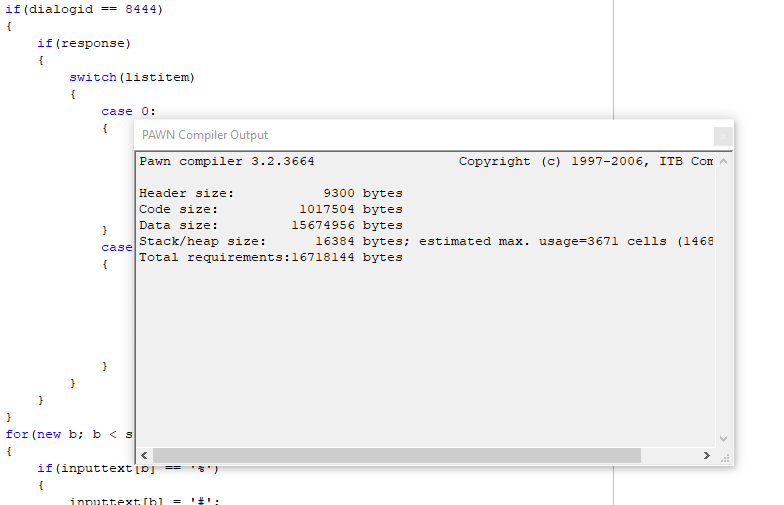Select the Data size output line

(x=271, y=225)
